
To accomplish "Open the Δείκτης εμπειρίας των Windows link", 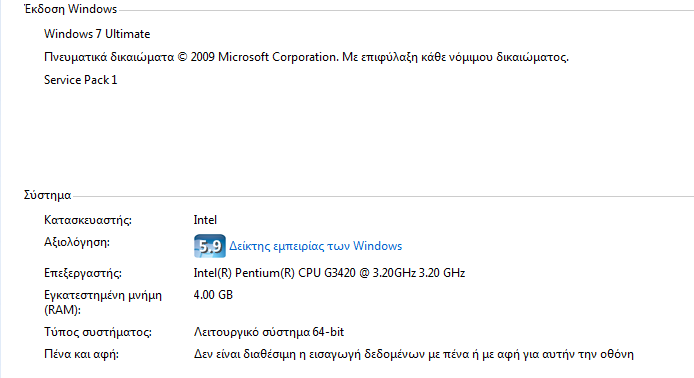I will (316, 246).
